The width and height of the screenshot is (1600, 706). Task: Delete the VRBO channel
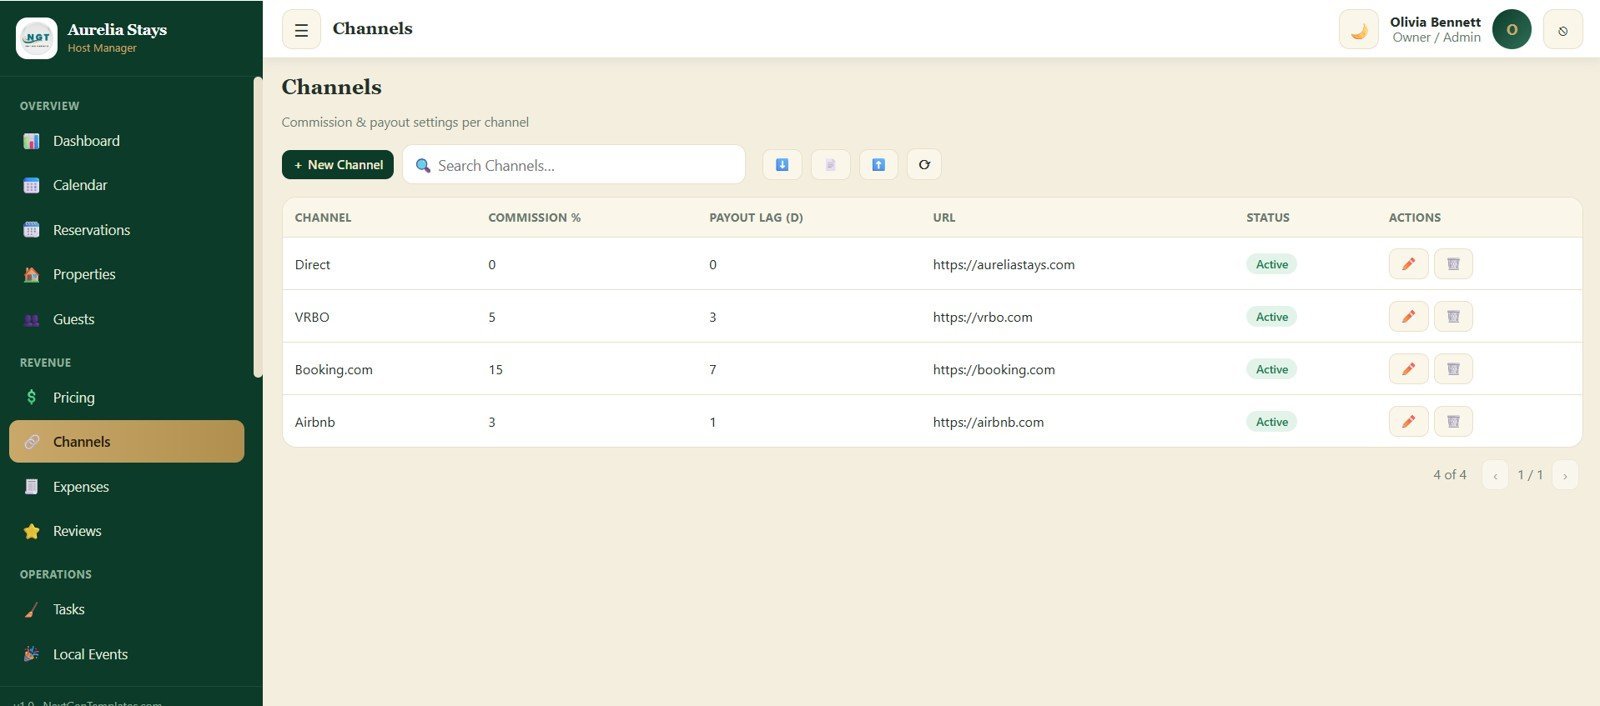click(1453, 317)
